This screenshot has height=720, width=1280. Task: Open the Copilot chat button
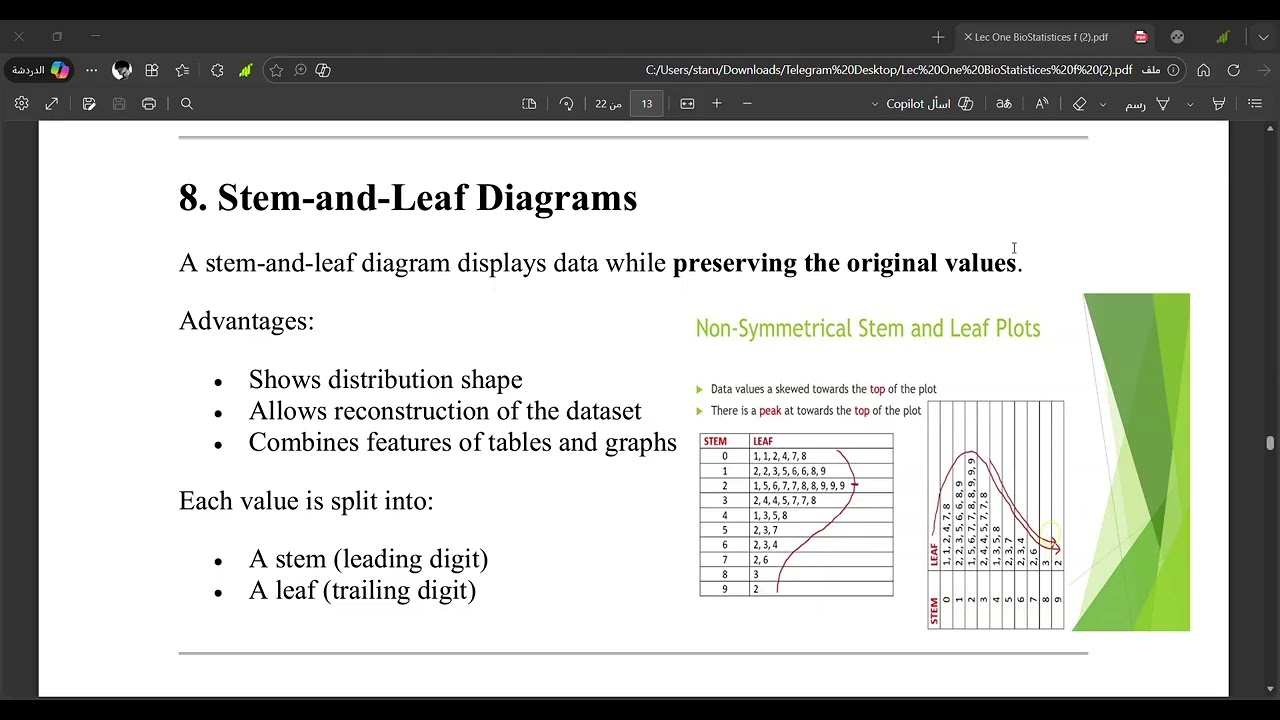pos(41,70)
